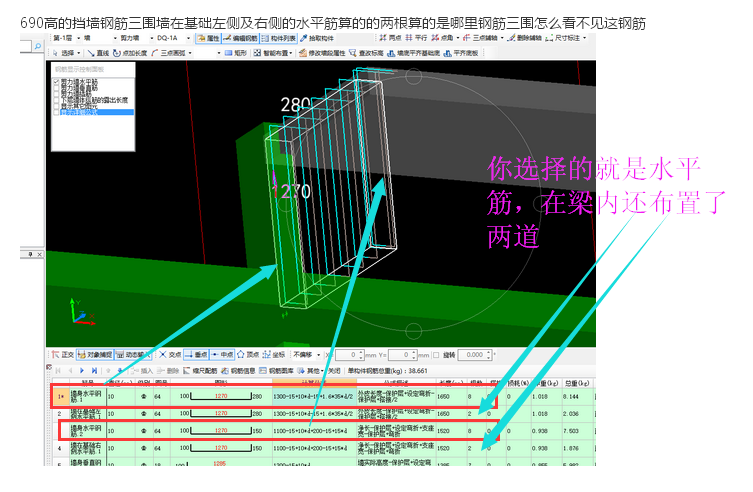Click the 属性 properties toolbar button
The width and height of the screenshot is (753, 492).
208,38
